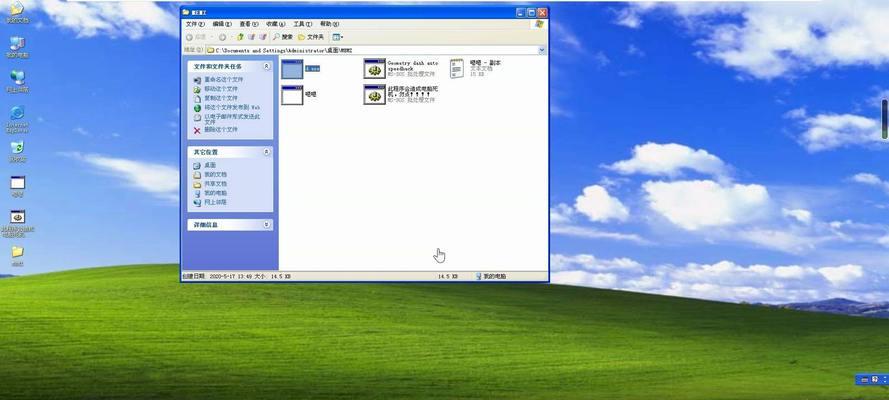Click the My Computer desktop icon
The width and height of the screenshot is (889, 400).
click(x=18, y=44)
